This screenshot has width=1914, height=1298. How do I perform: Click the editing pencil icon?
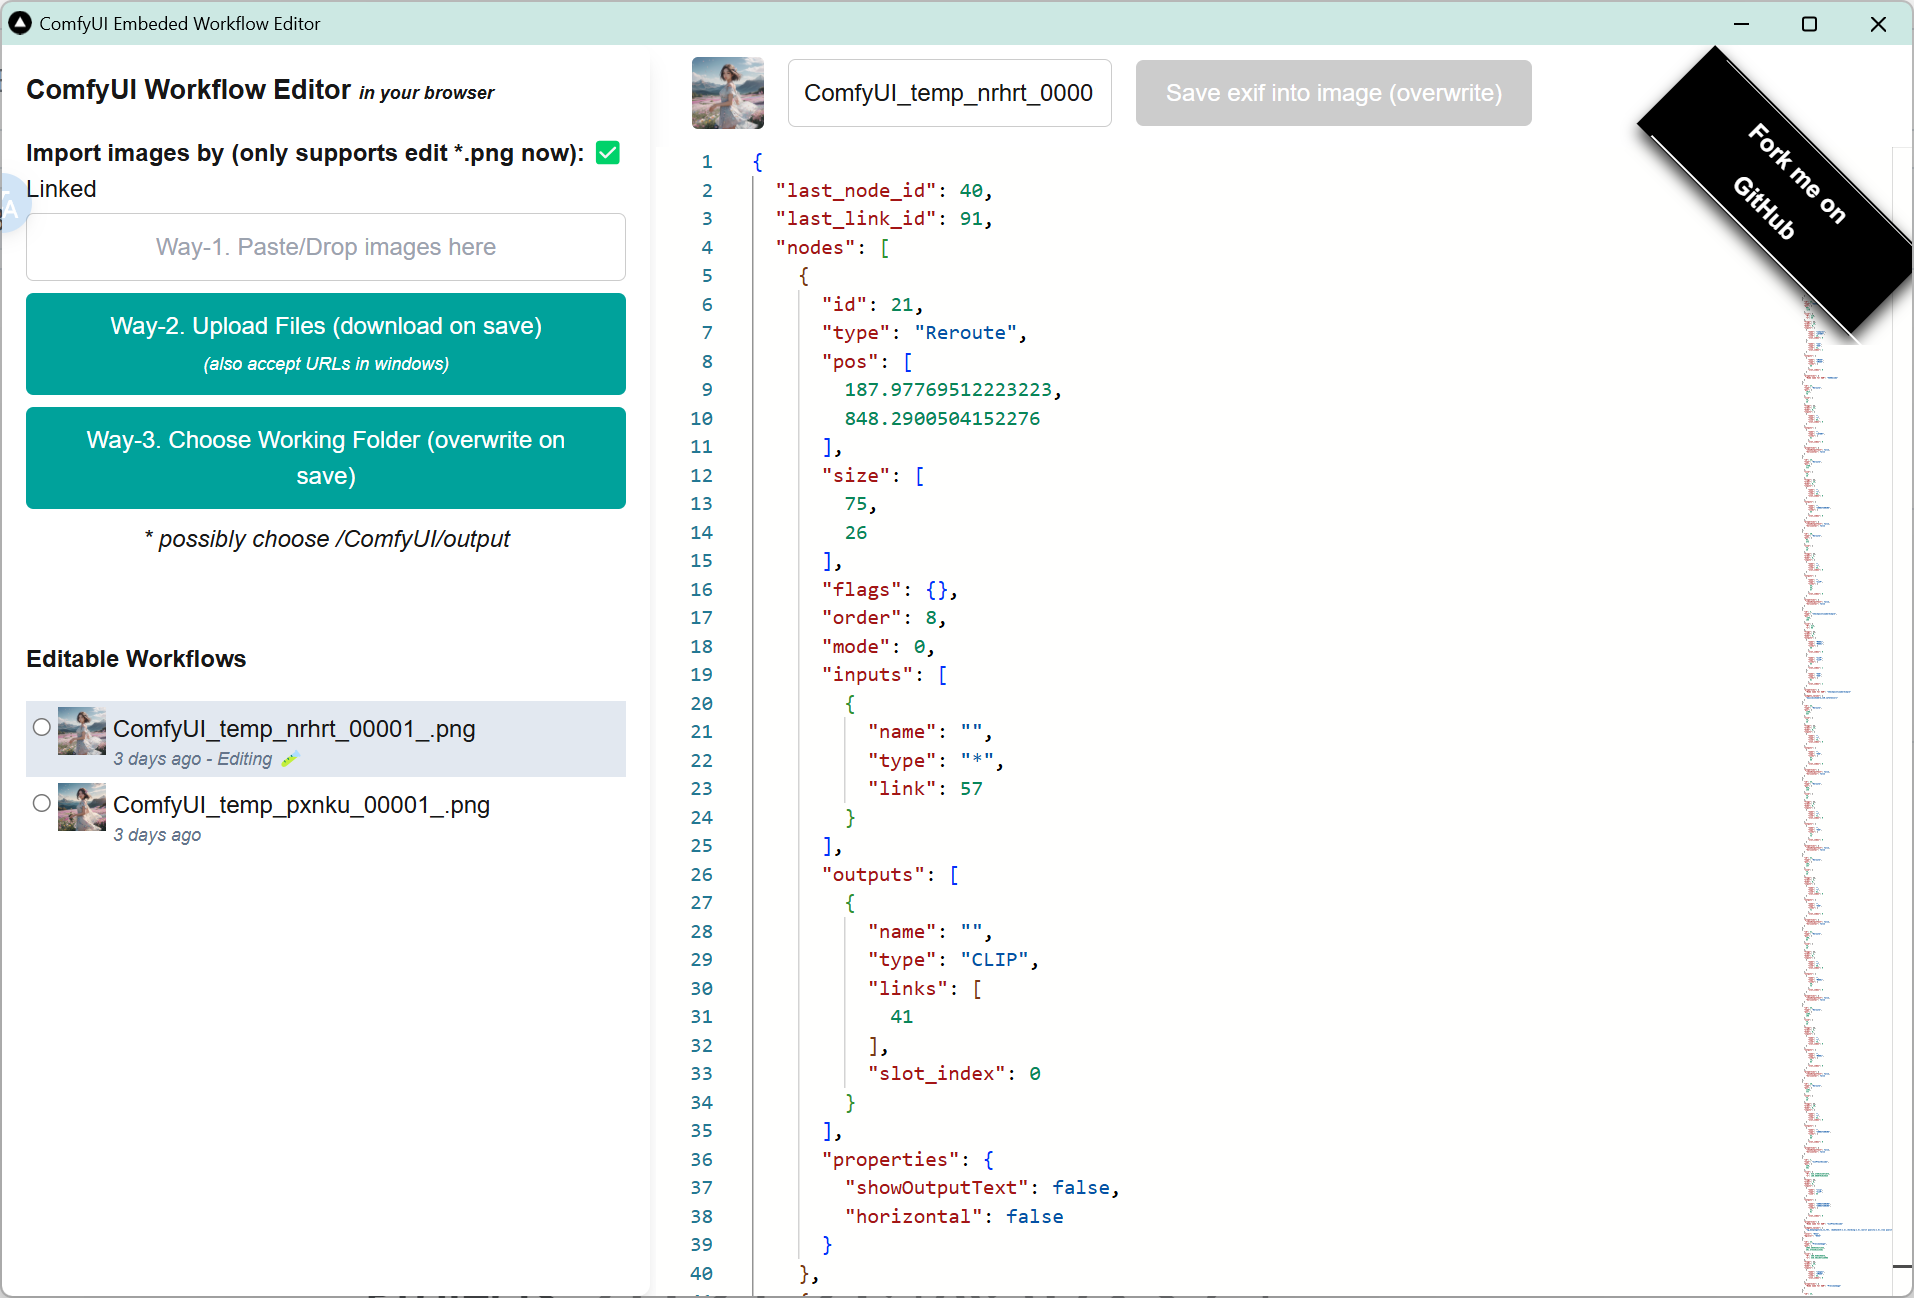[x=290, y=759]
